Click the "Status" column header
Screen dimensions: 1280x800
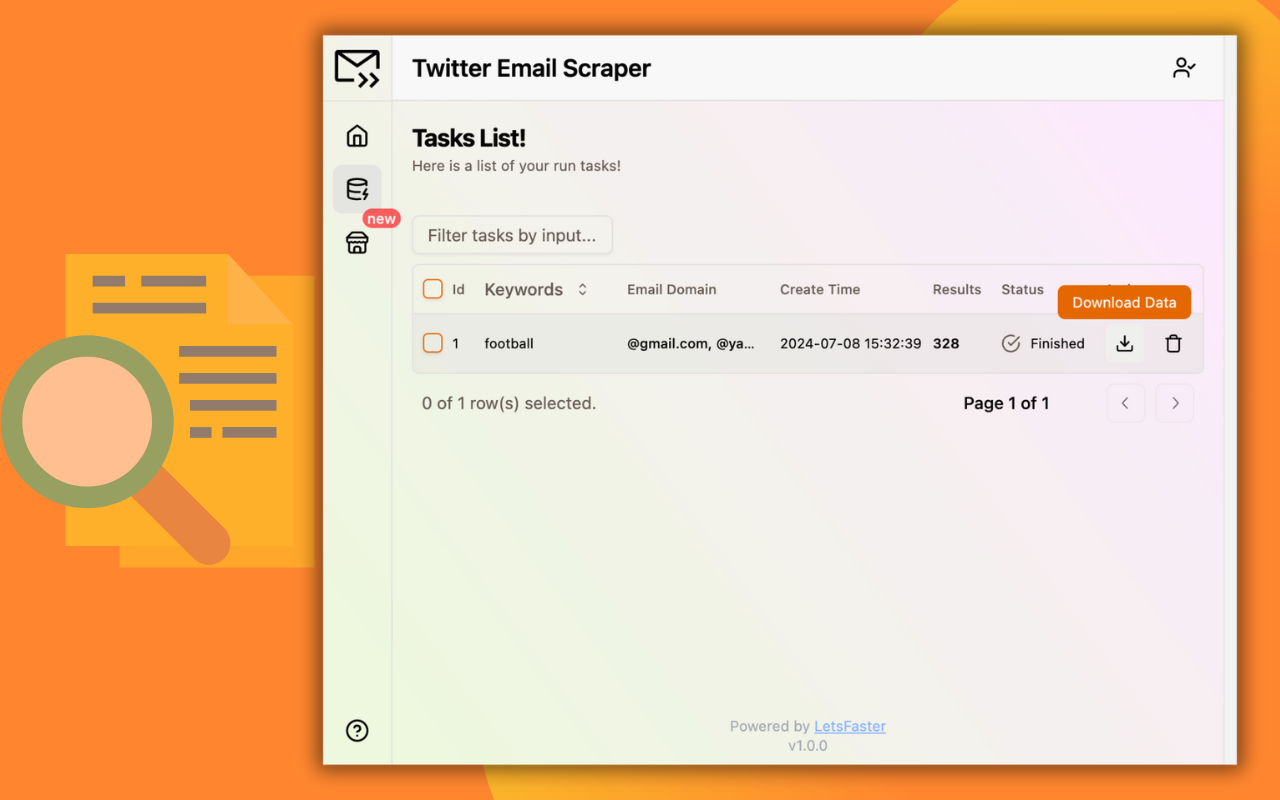1022,289
